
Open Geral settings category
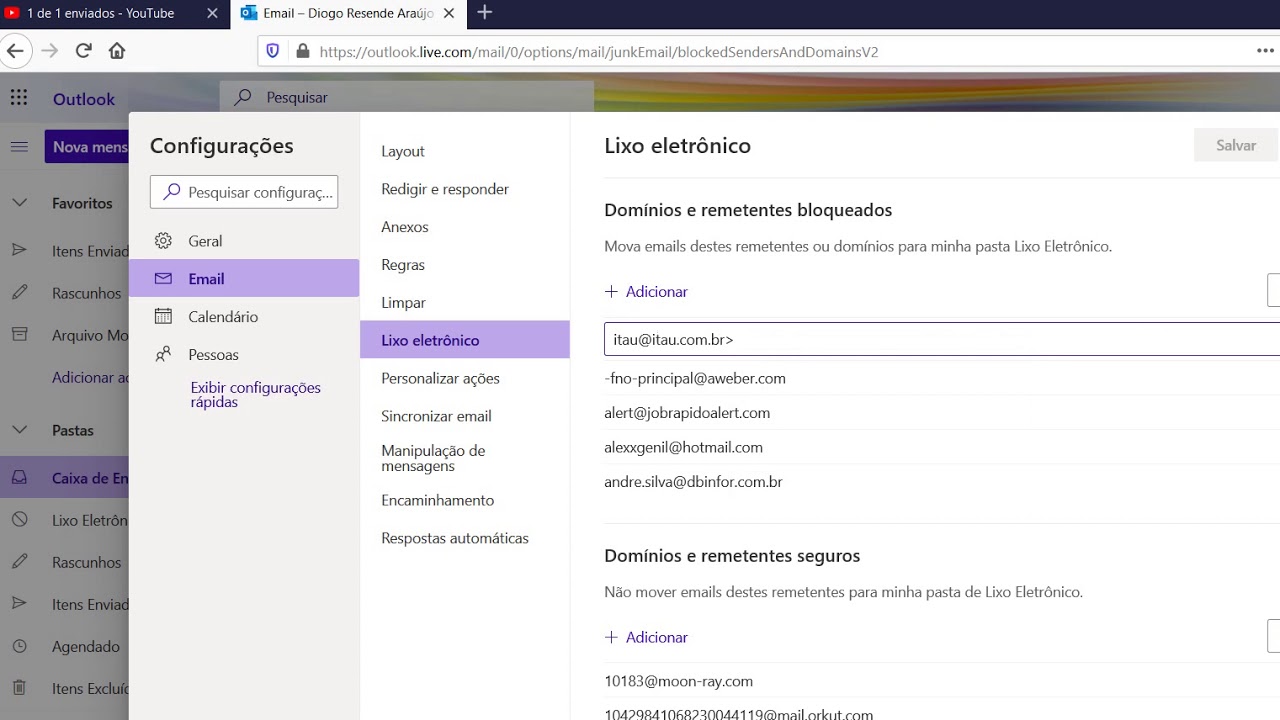click(x=244, y=241)
